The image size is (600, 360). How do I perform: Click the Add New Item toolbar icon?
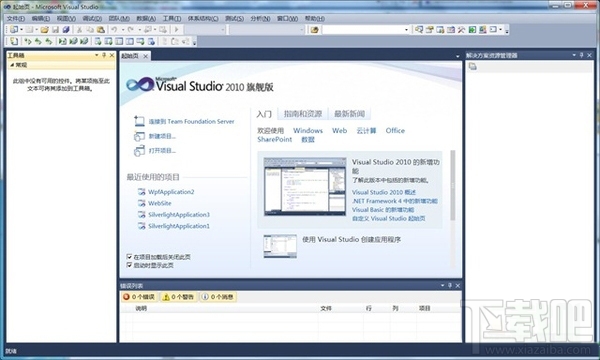pyautogui.click(x=29, y=29)
